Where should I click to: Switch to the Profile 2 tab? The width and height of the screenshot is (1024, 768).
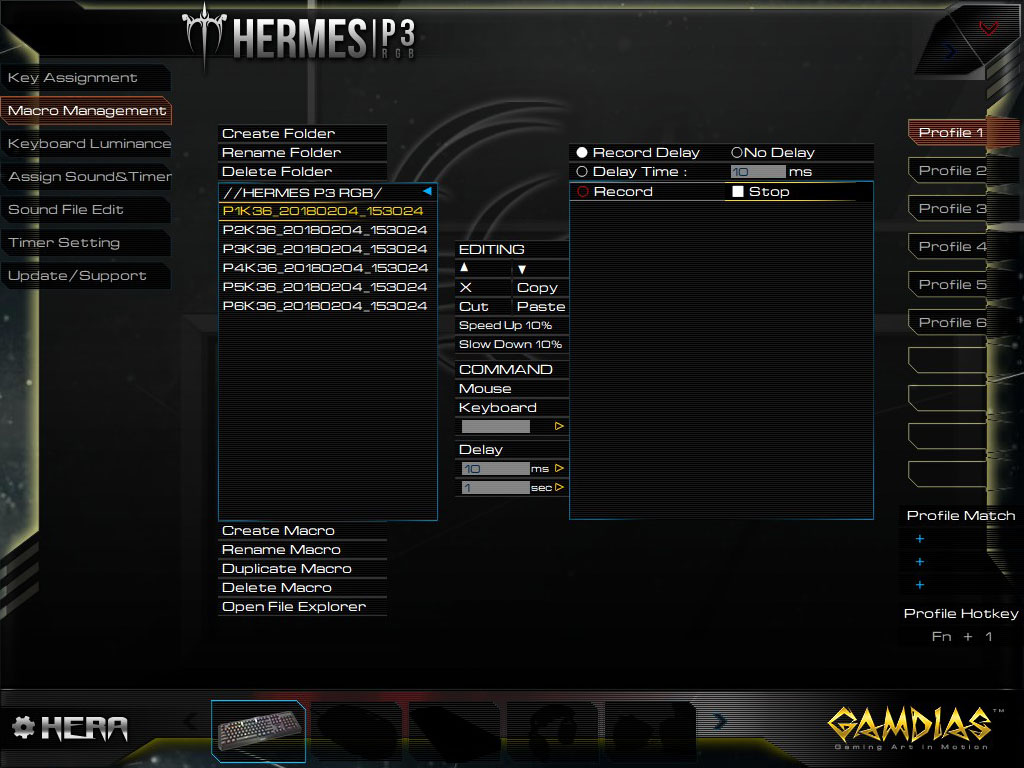tap(950, 170)
